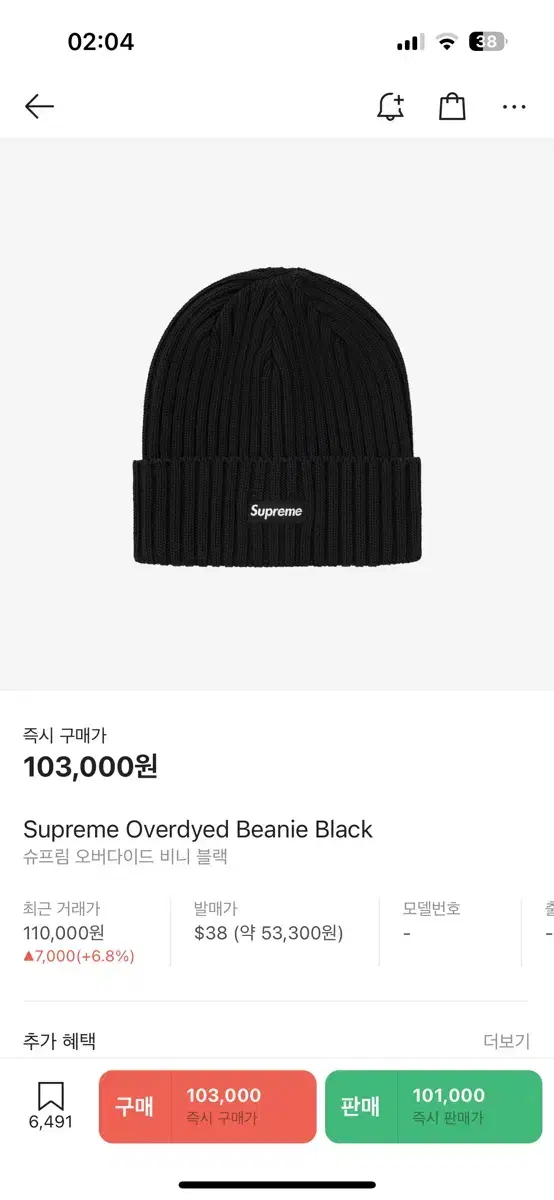Tap the back arrow icon
The height and width of the screenshot is (1200, 554).
[39, 106]
